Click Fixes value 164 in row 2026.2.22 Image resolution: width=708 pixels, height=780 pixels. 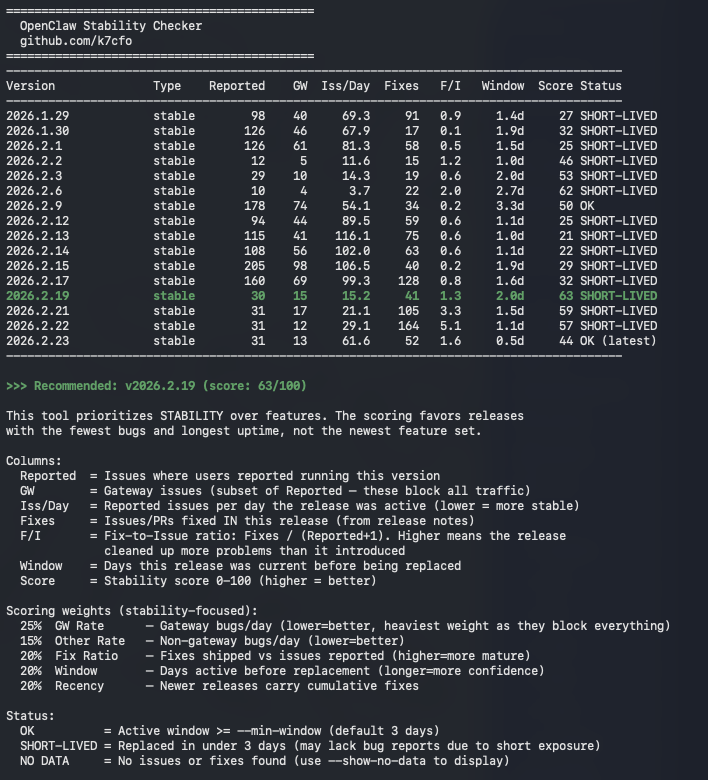tap(408, 325)
